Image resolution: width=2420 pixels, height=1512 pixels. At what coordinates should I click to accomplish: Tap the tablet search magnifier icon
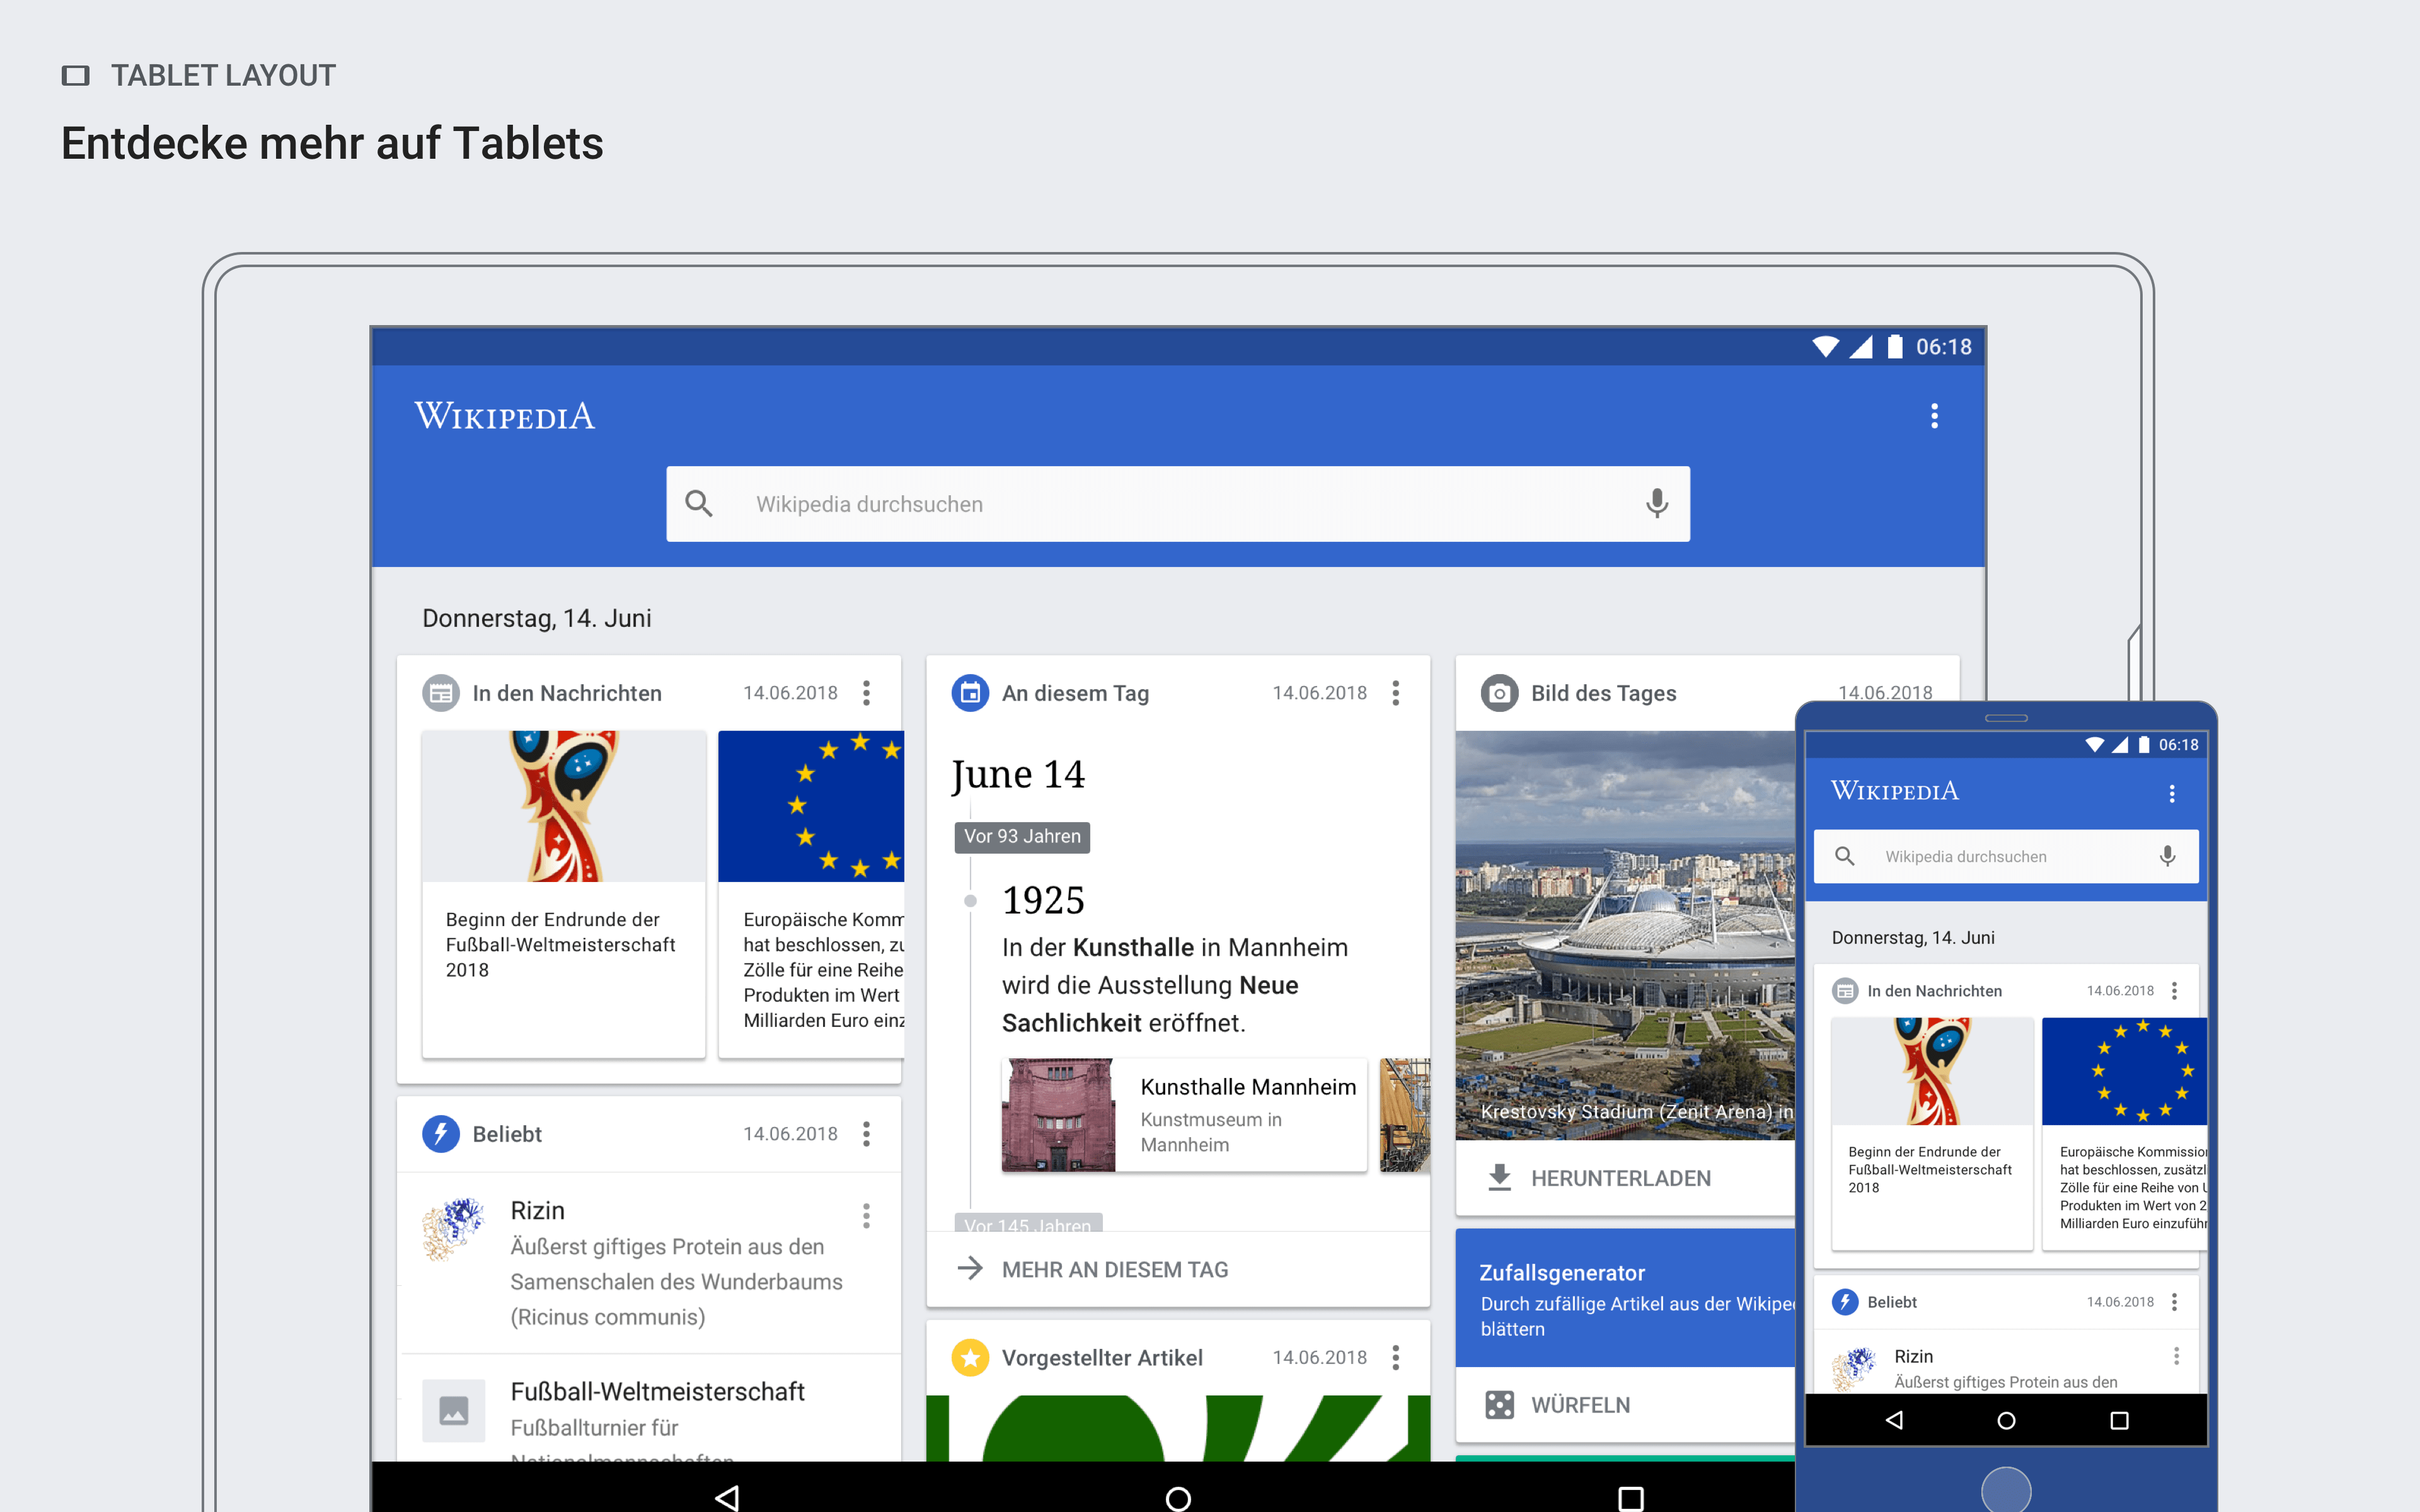coord(699,504)
